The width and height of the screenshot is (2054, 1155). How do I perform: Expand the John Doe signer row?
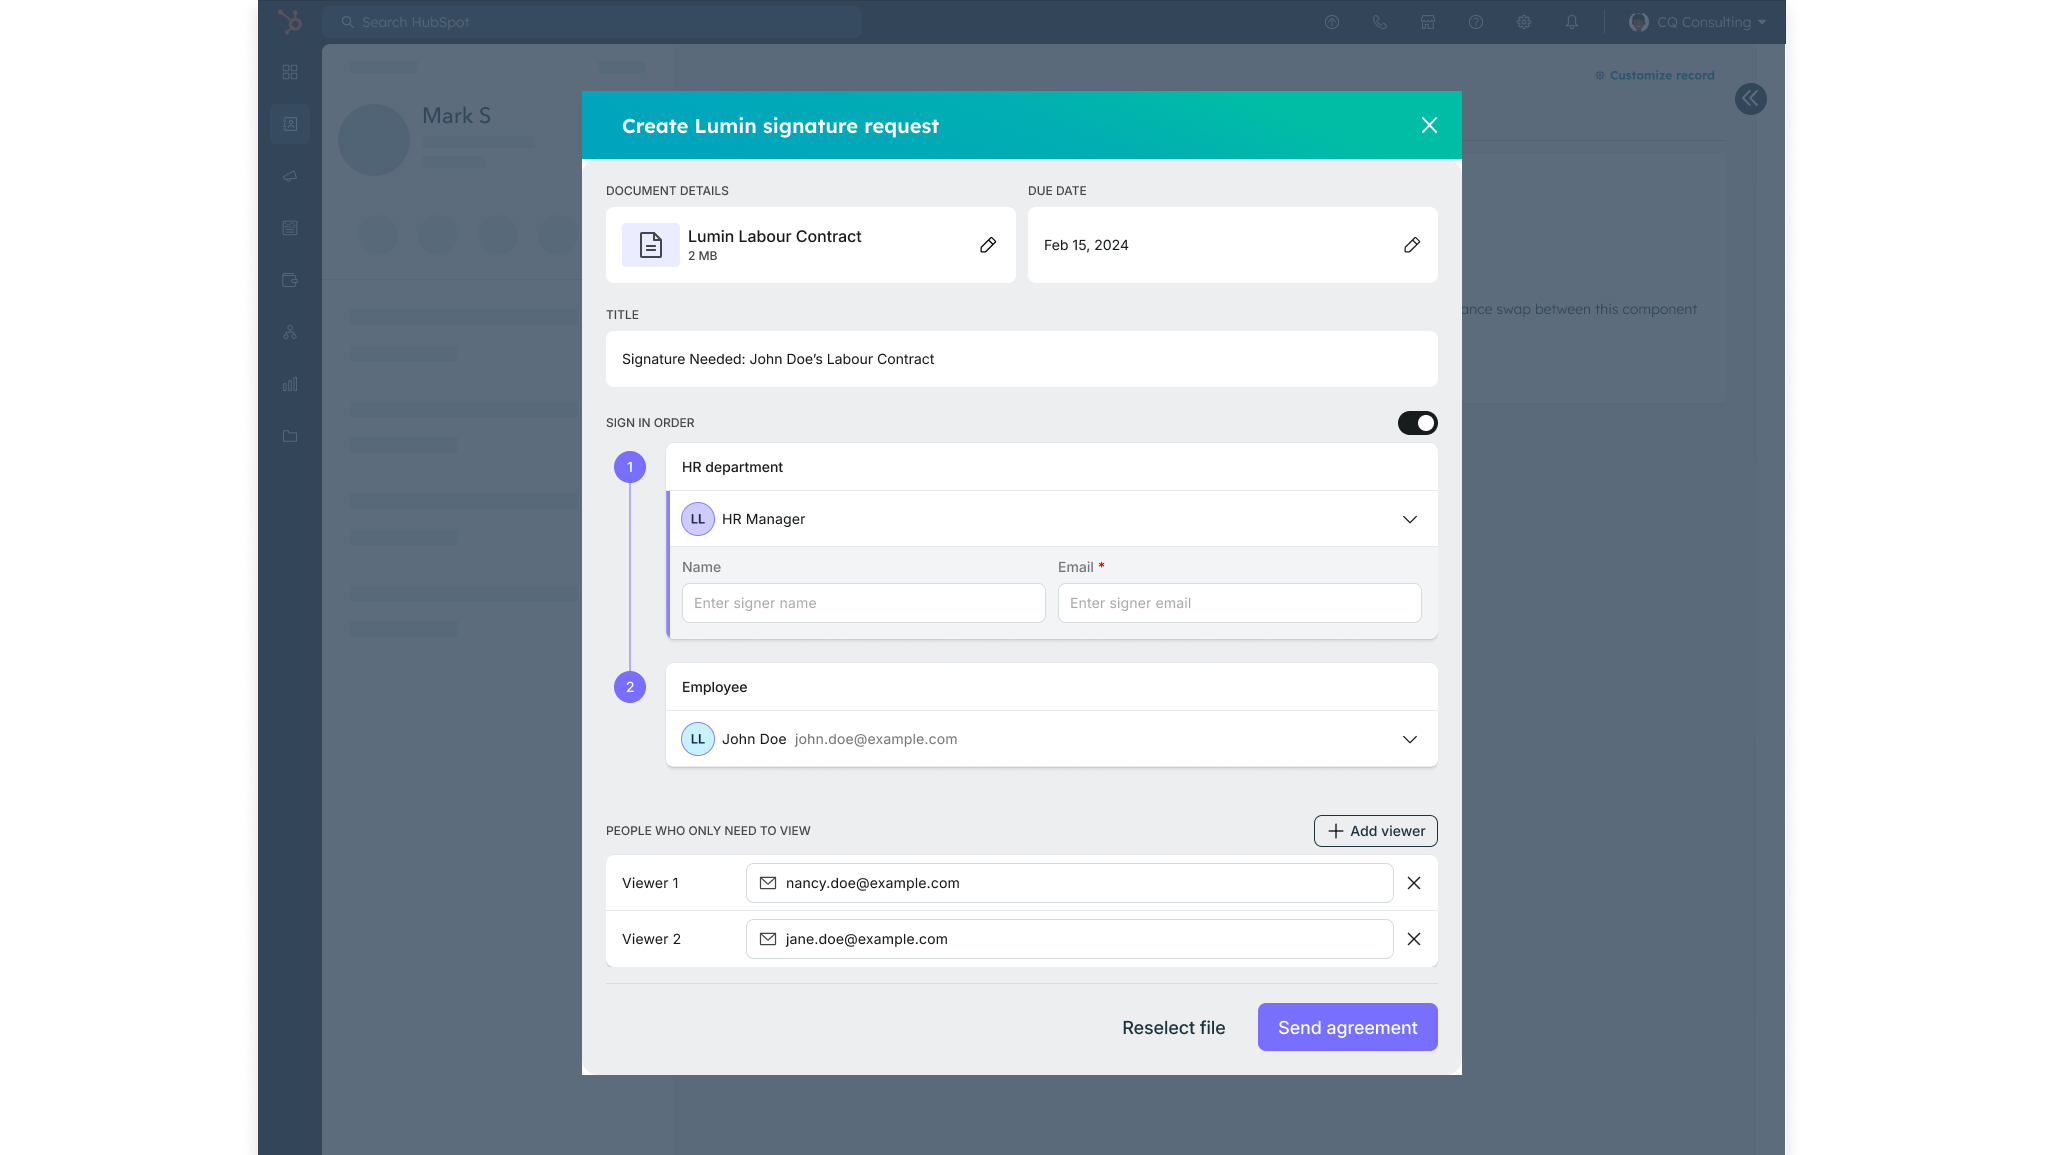click(x=1409, y=739)
